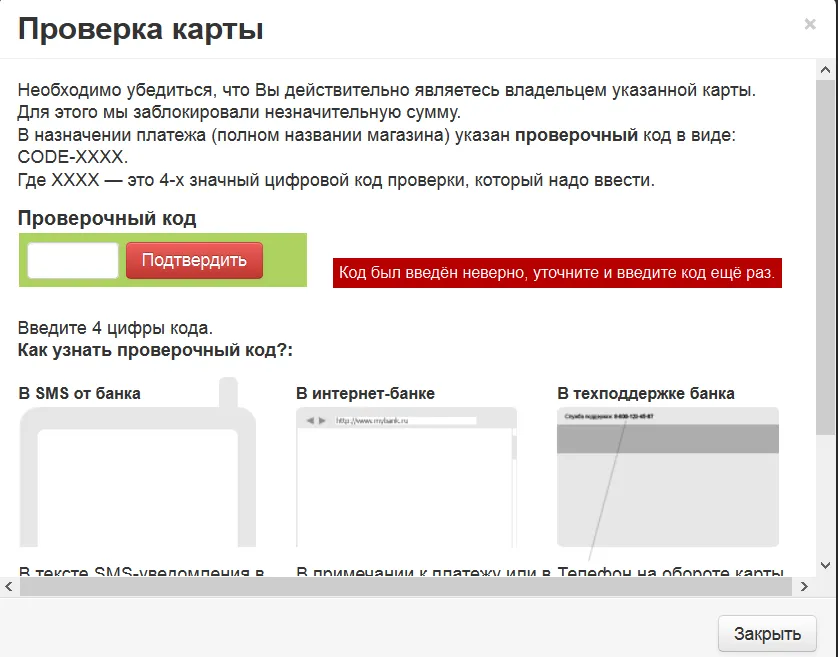Click back arrow in browser illustration

click(x=310, y=421)
